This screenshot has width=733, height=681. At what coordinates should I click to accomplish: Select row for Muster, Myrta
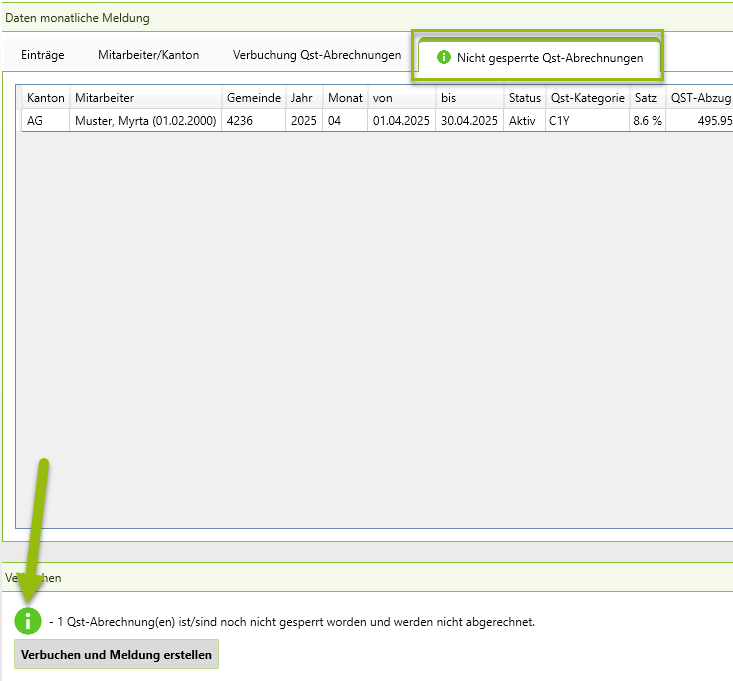[145, 121]
